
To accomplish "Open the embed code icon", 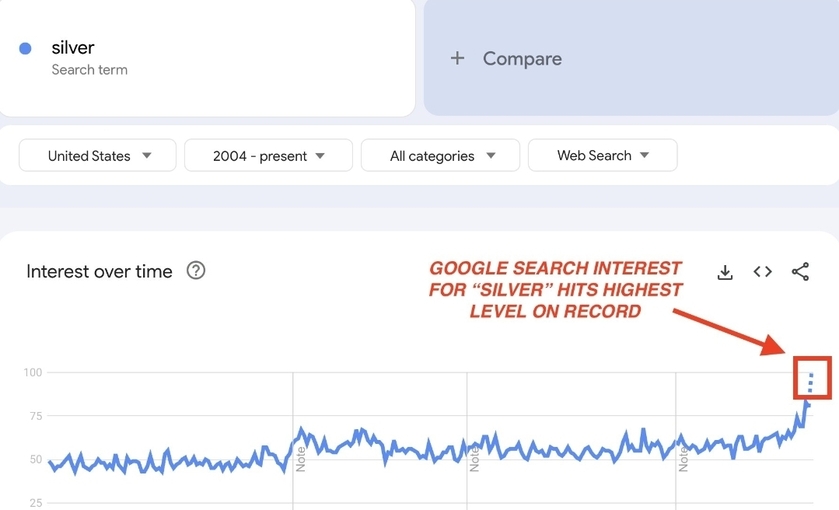I will 763,272.
